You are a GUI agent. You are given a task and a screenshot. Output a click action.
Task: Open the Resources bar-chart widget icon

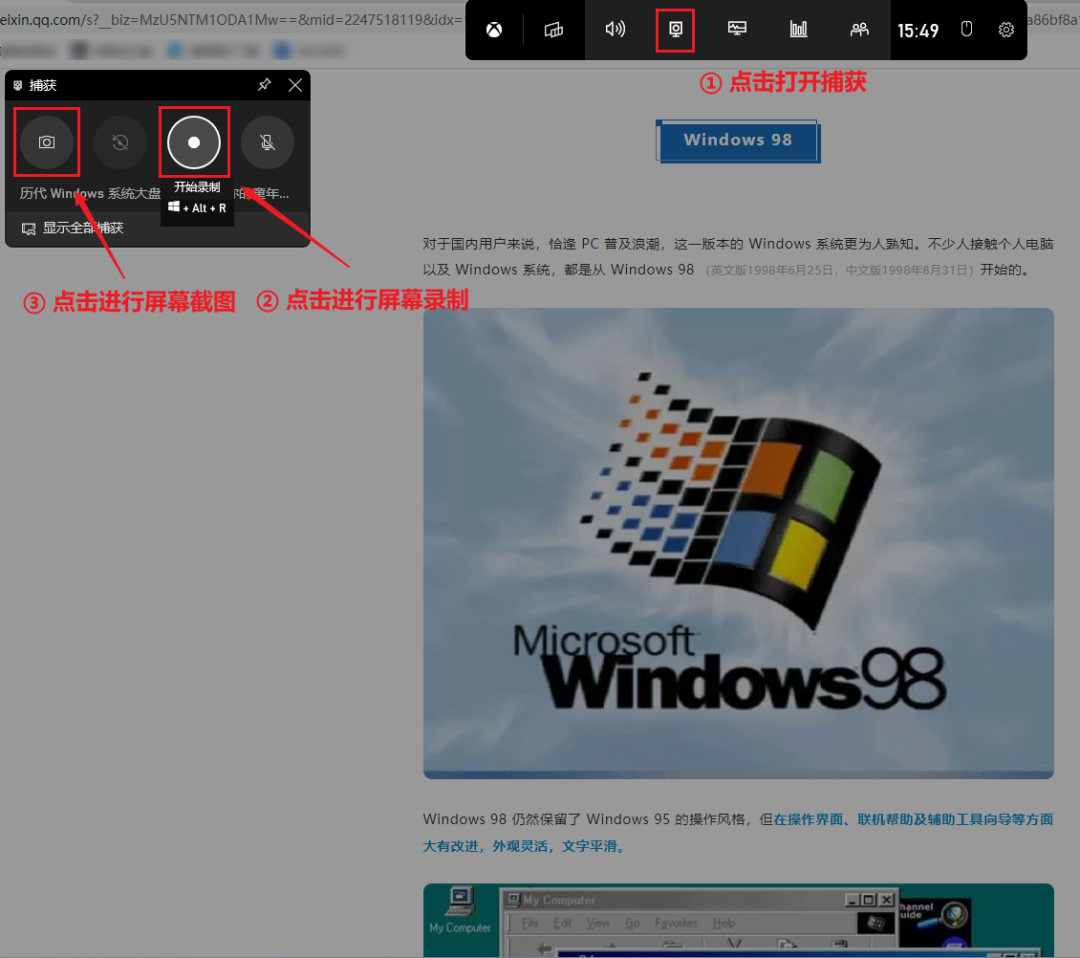point(798,29)
